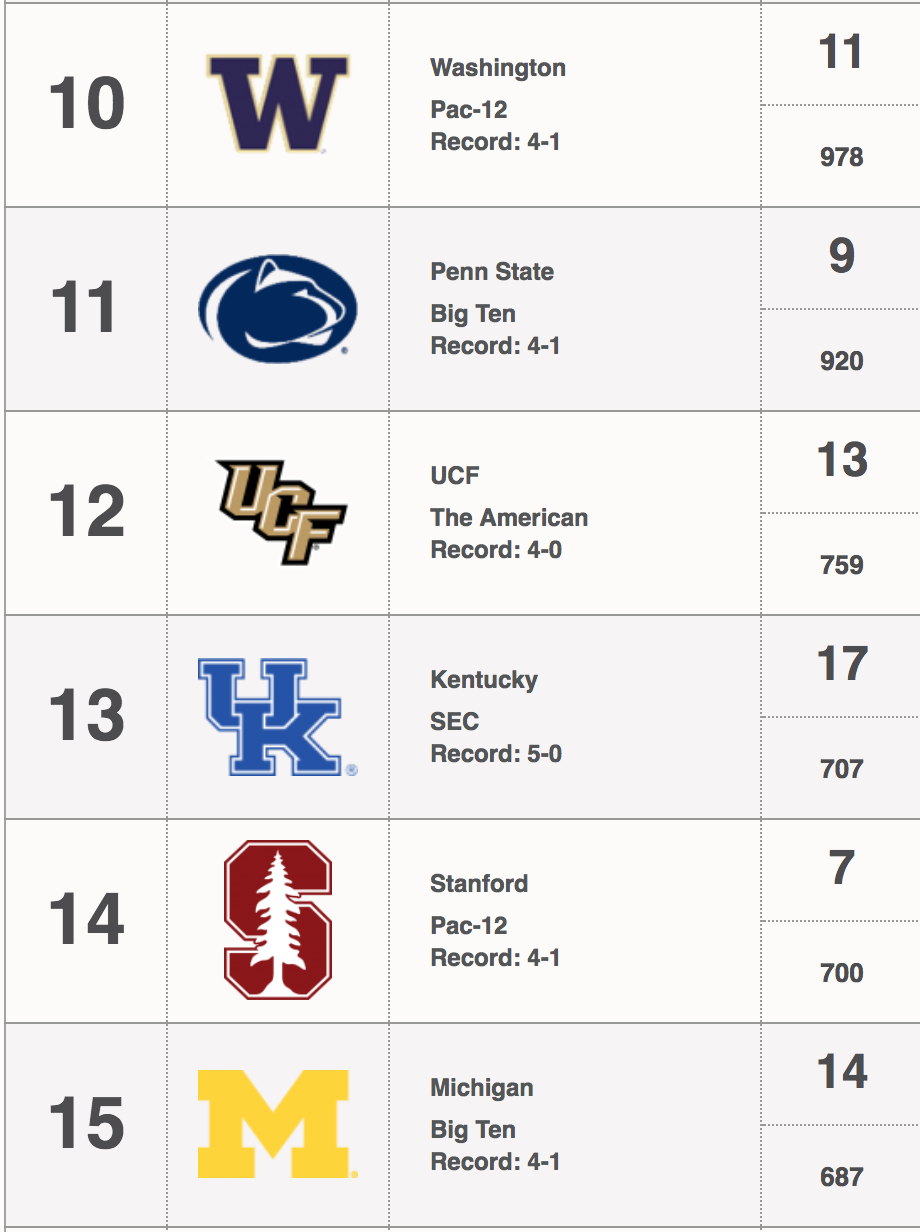Select Penn State's previous rank 9

point(841,257)
